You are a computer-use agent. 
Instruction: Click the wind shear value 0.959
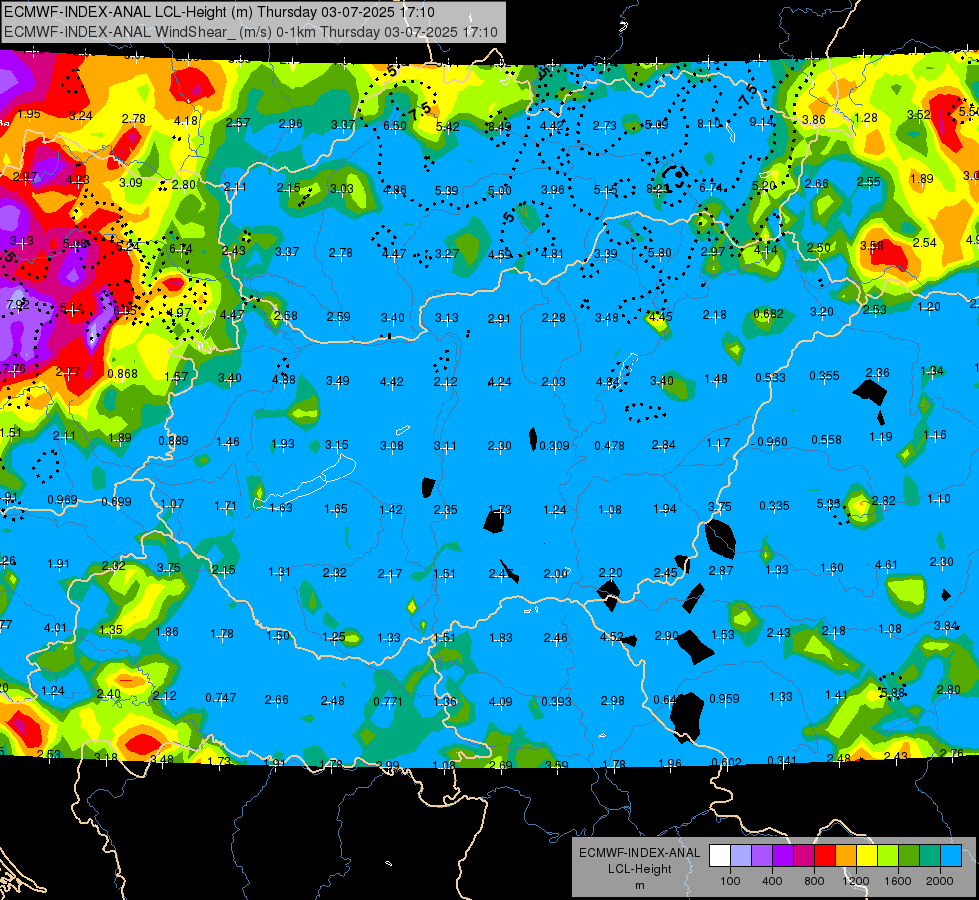click(x=724, y=699)
